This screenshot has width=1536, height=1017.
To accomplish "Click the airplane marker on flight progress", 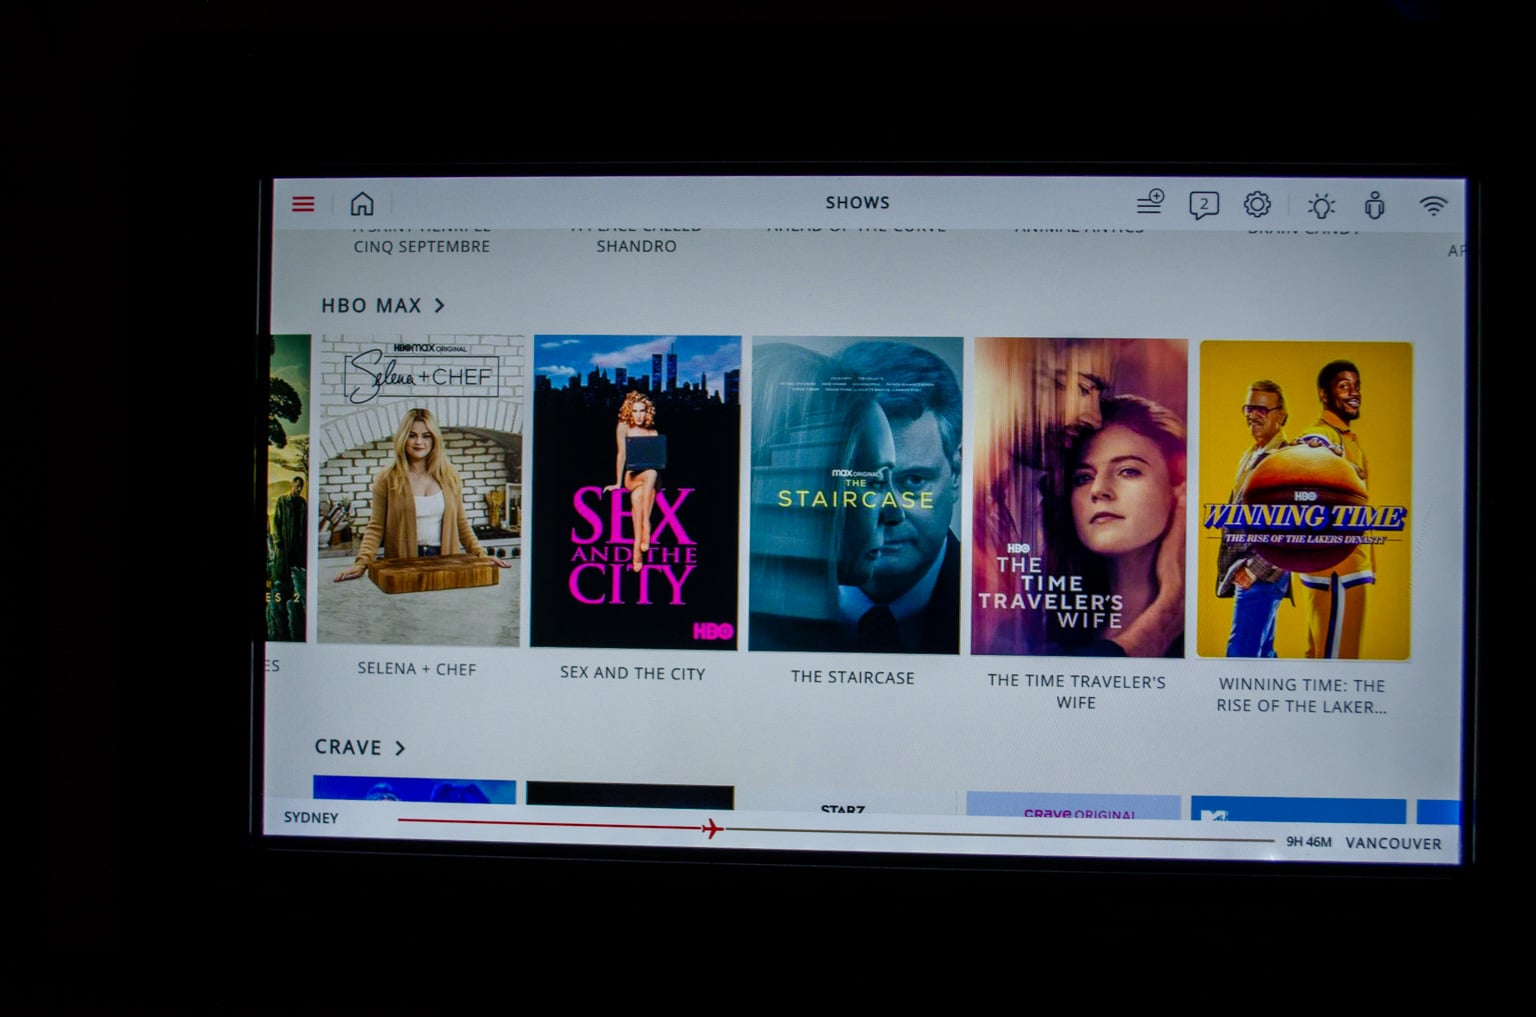I will pos(712,828).
